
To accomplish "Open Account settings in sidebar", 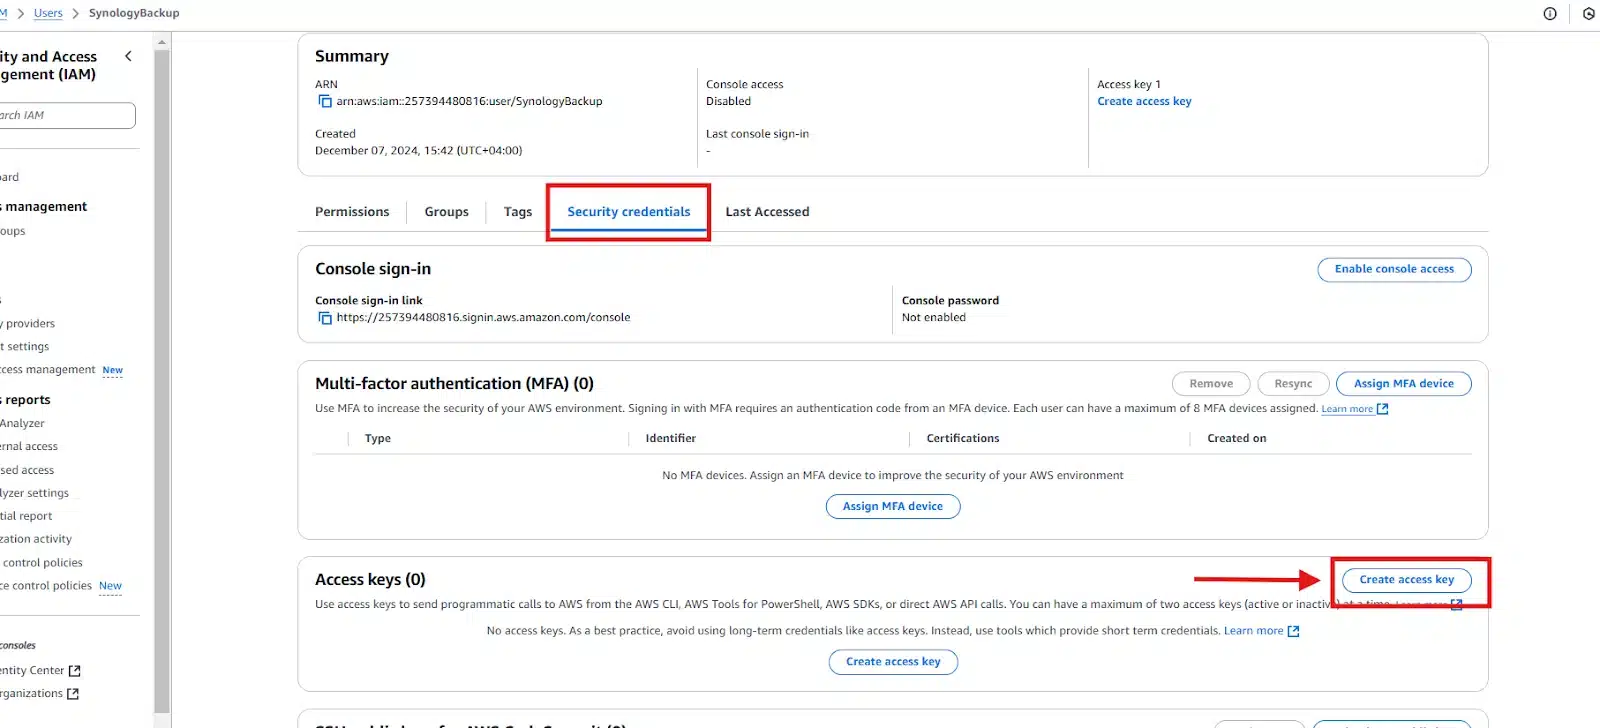I will (x=25, y=347).
